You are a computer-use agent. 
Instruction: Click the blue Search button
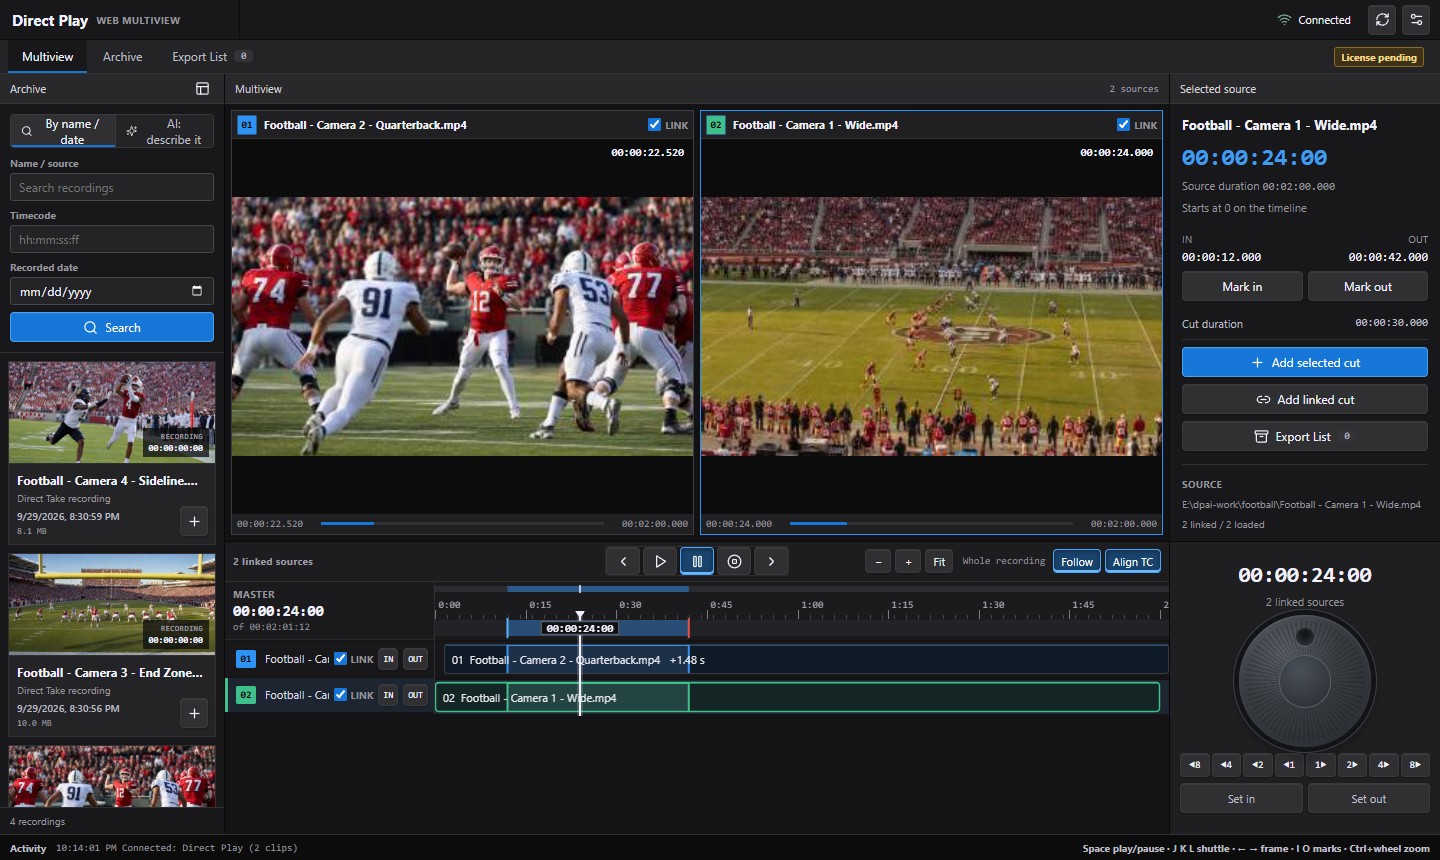coord(112,327)
